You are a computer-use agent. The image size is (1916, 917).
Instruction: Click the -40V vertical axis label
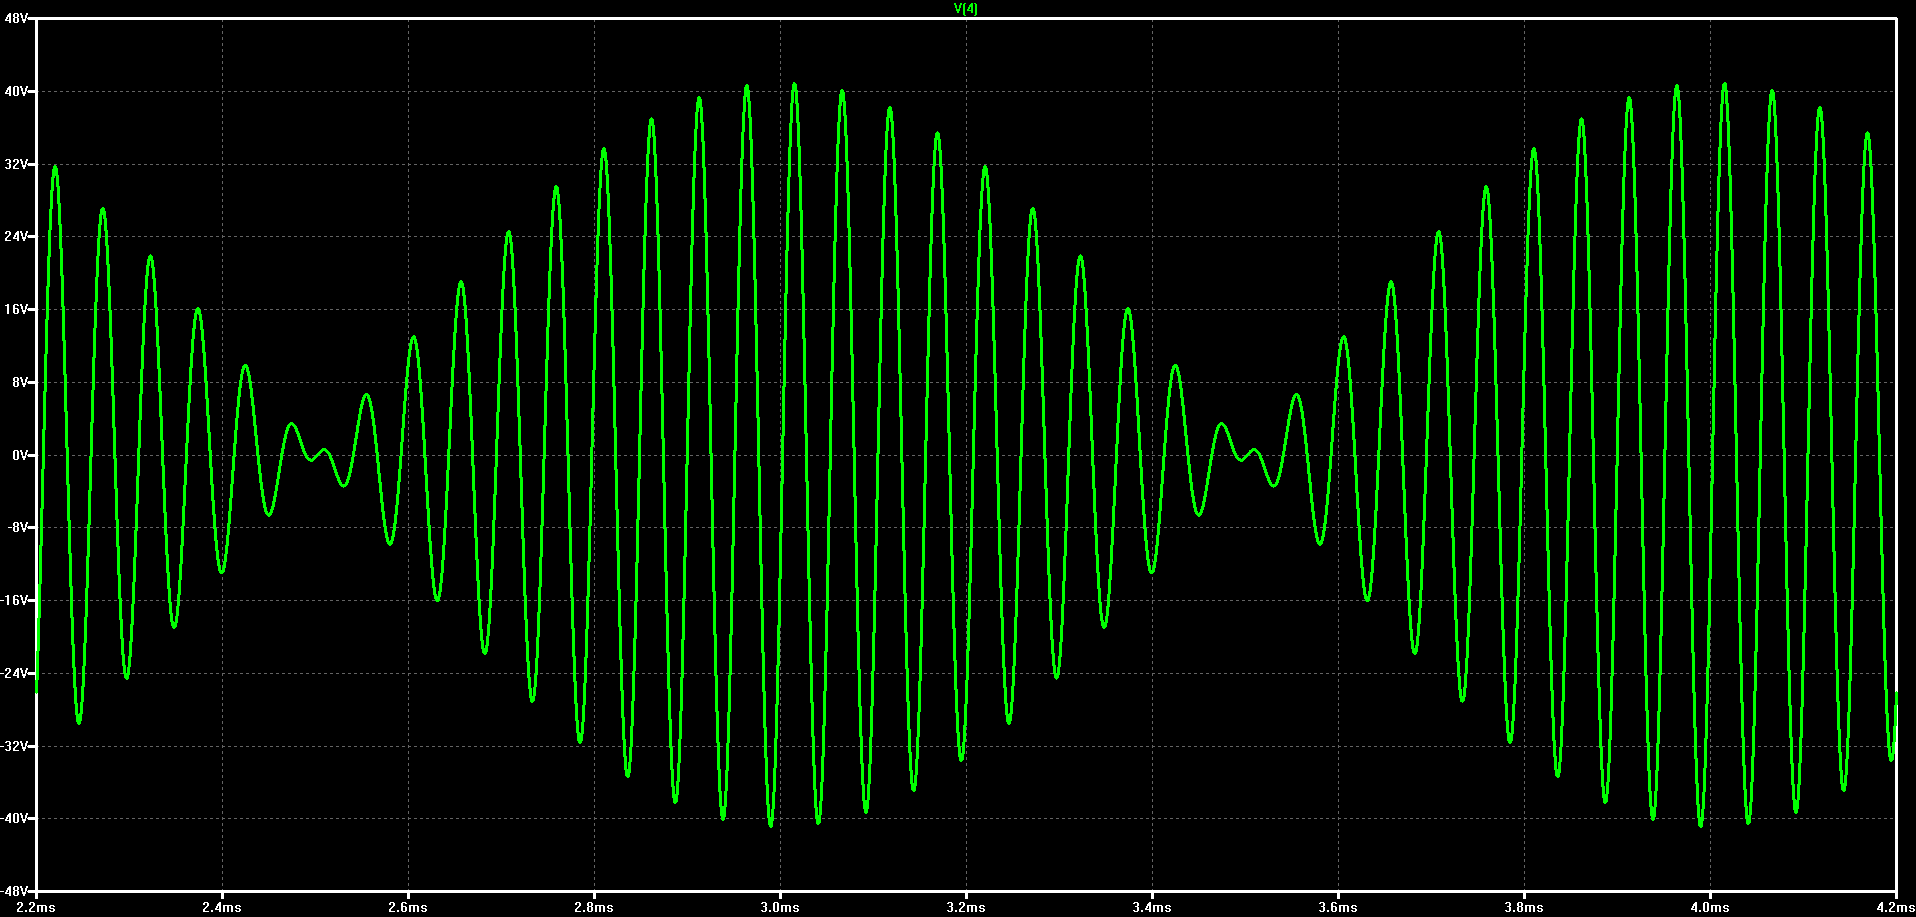[15, 818]
